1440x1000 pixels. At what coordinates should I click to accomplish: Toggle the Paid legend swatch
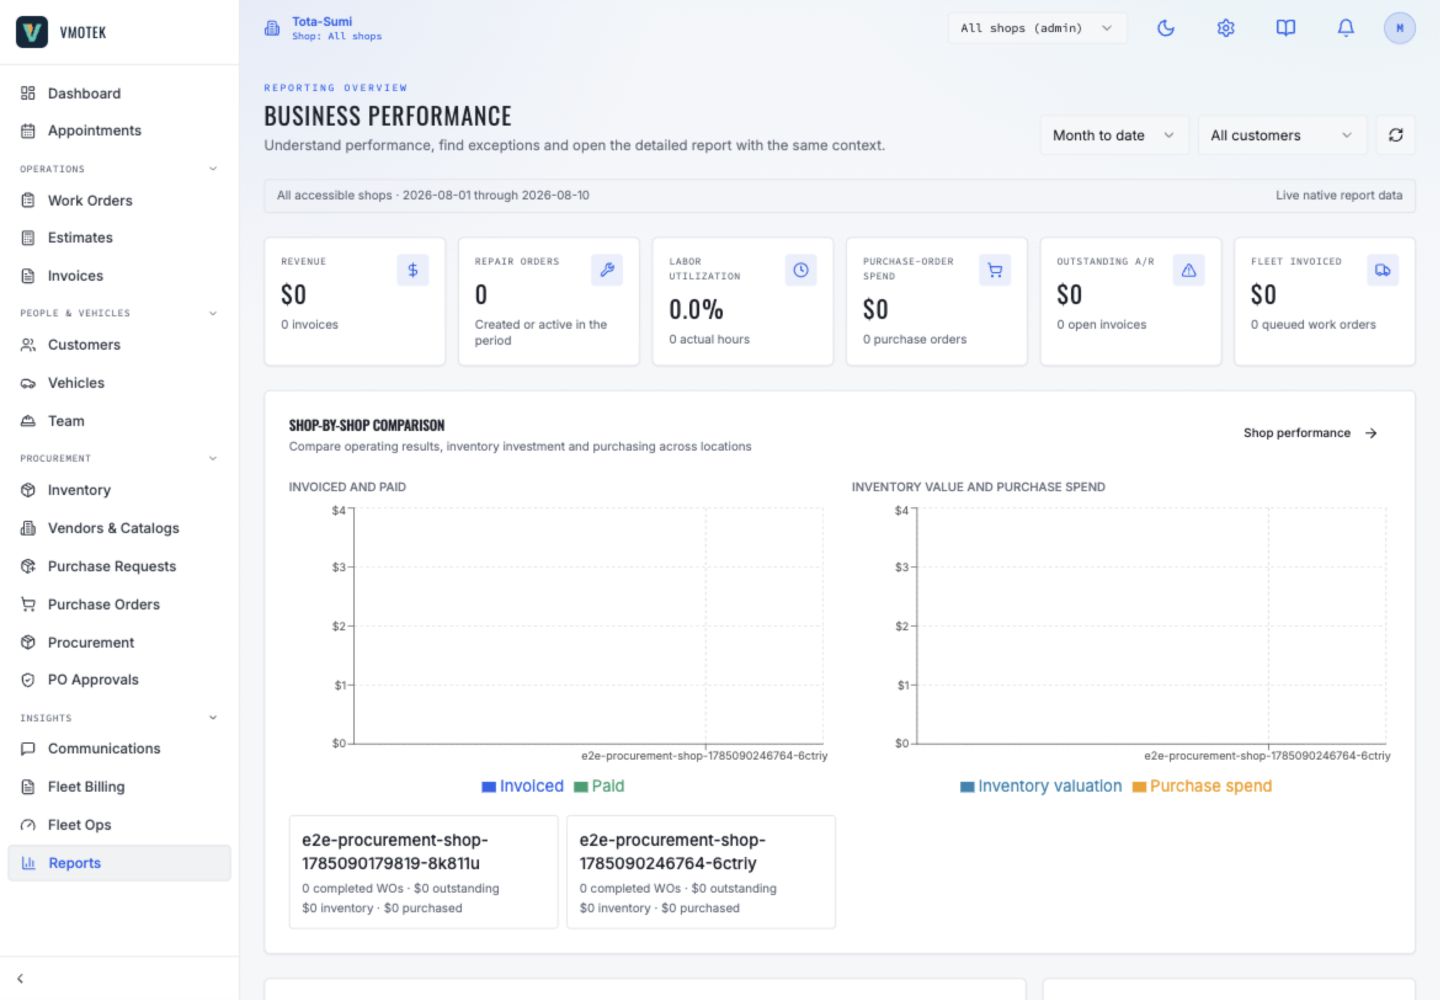pyautogui.click(x=581, y=787)
